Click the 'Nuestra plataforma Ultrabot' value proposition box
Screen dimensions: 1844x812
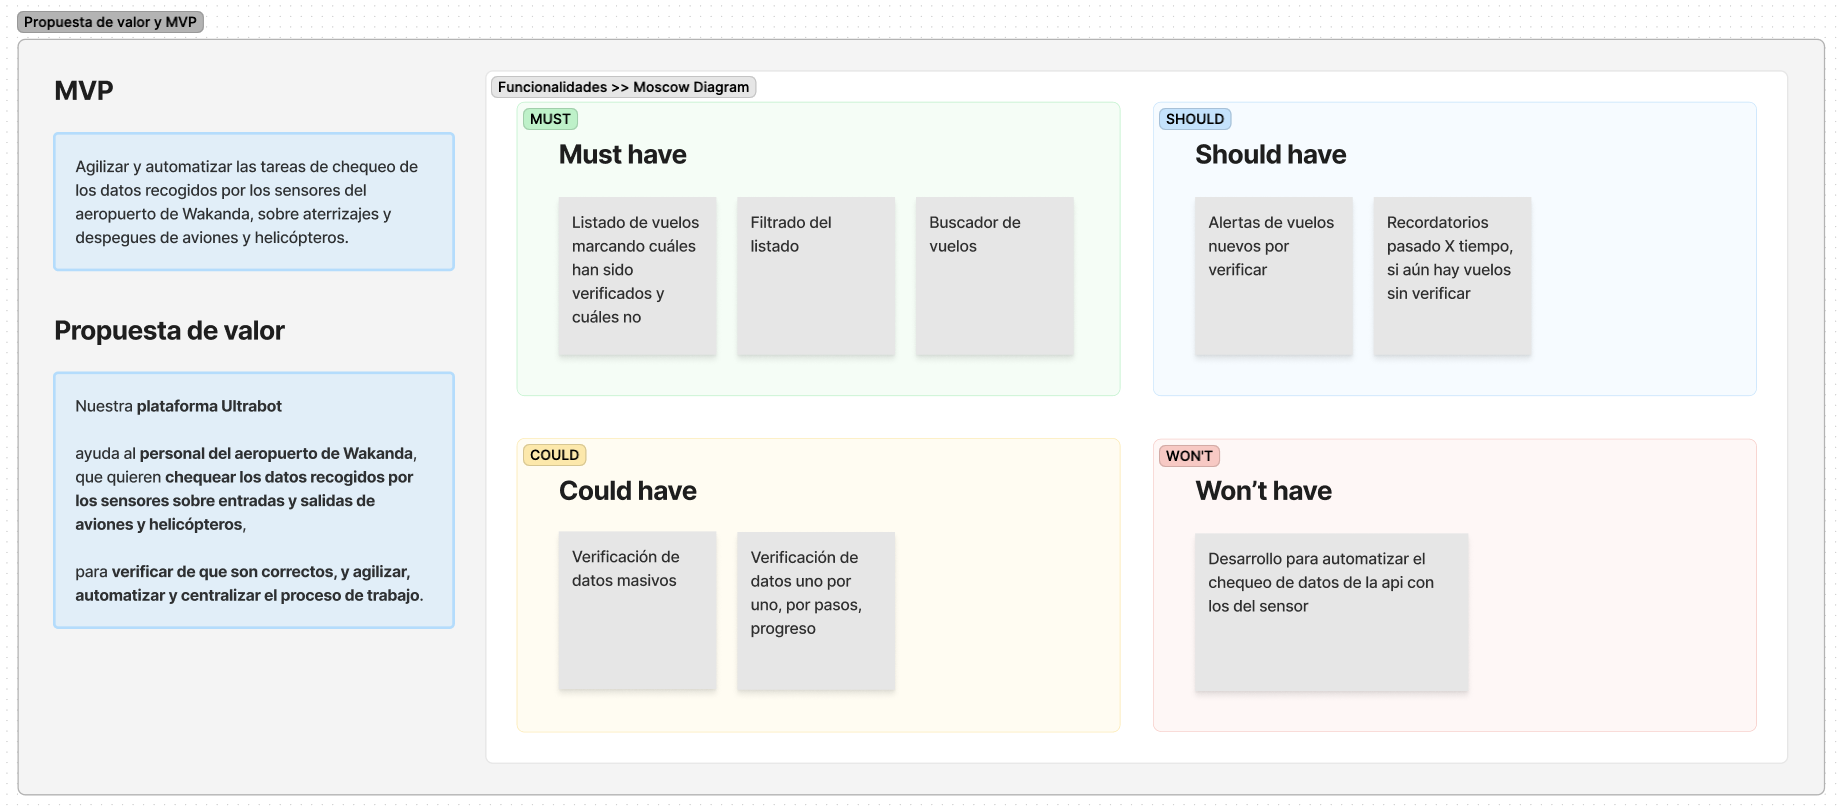pyautogui.click(x=254, y=500)
